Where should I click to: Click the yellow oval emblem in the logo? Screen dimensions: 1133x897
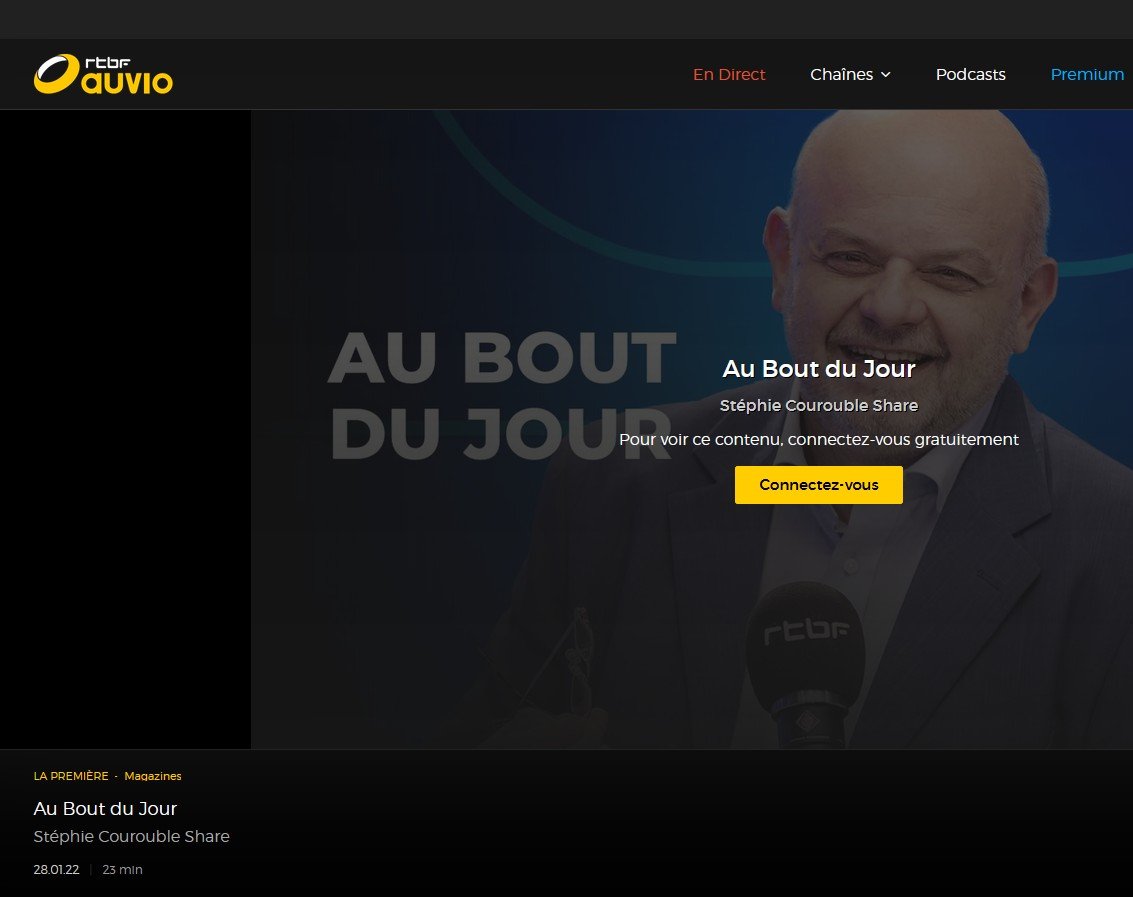coord(56,74)
